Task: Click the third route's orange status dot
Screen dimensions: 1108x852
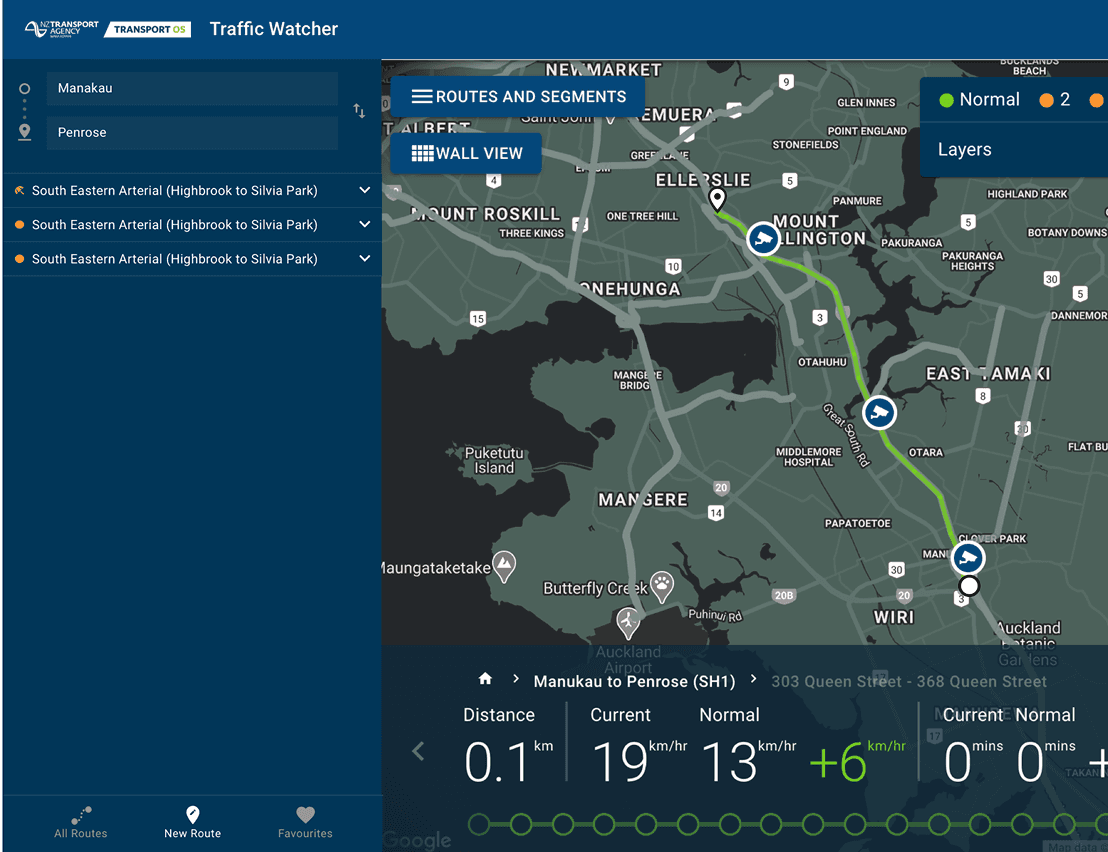Action: coord(20,259)
